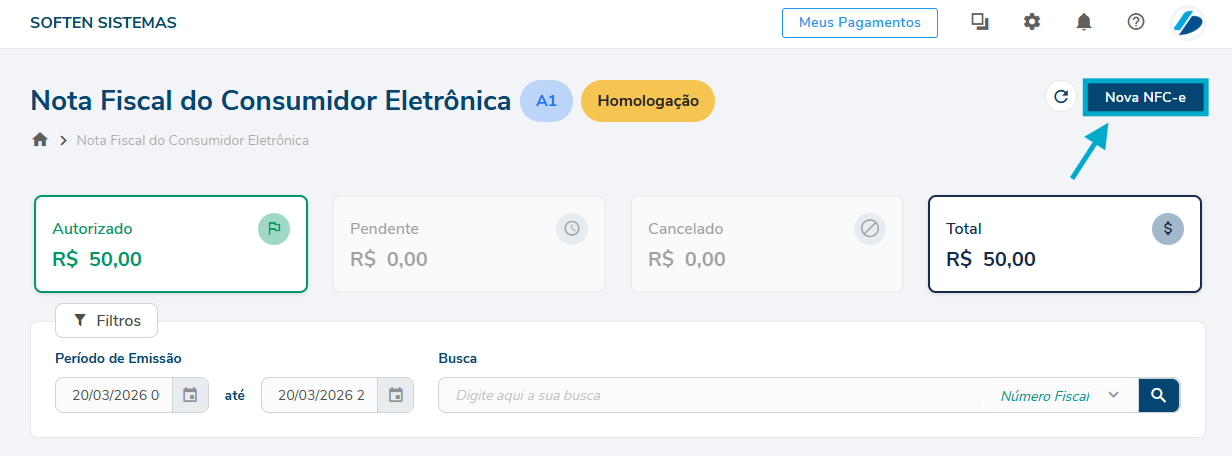Expand the Filtros panel
Image resolution: width=1232 pixels, height=456 pixels.
click(107, 321)
